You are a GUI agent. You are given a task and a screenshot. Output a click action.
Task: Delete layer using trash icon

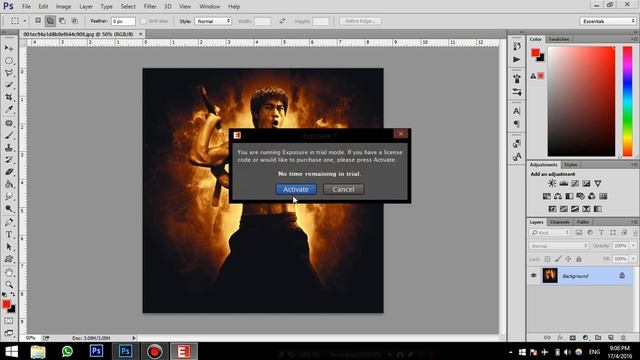pos(623,338)
